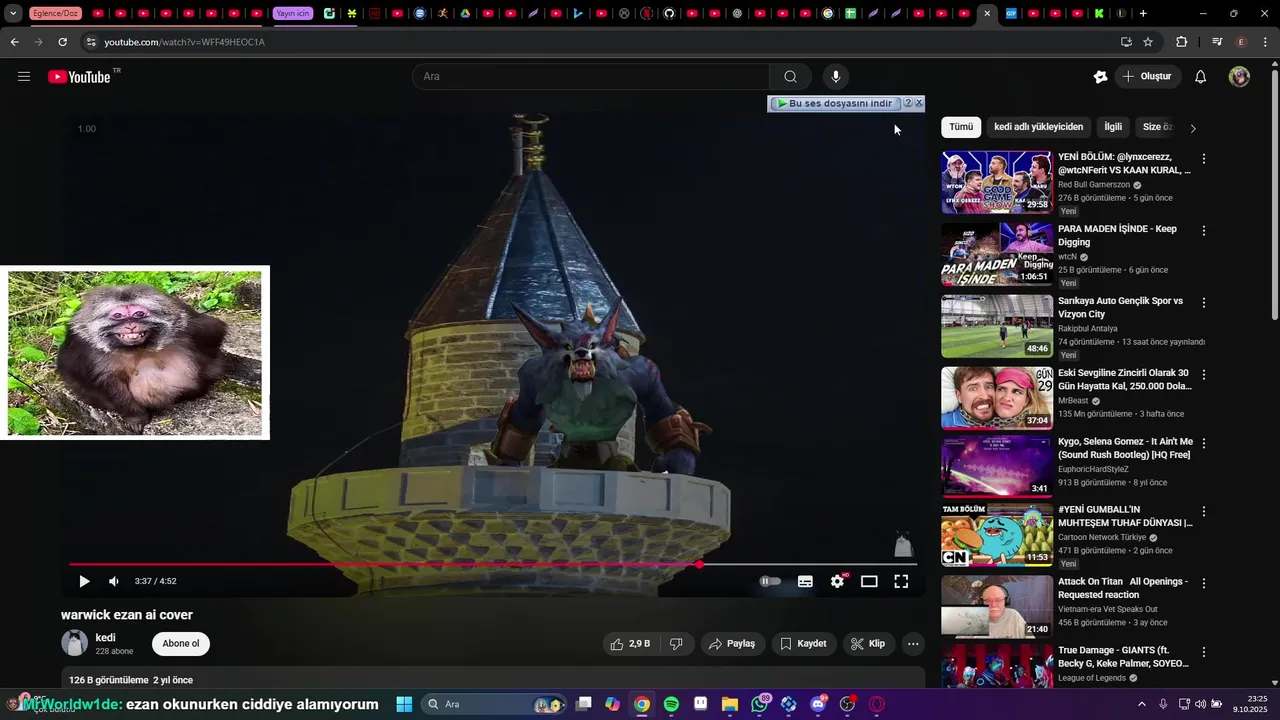The height and width of the screenshot is (720, 1280).
Task: Seek using the red progress bar handle
Action: 699,565
